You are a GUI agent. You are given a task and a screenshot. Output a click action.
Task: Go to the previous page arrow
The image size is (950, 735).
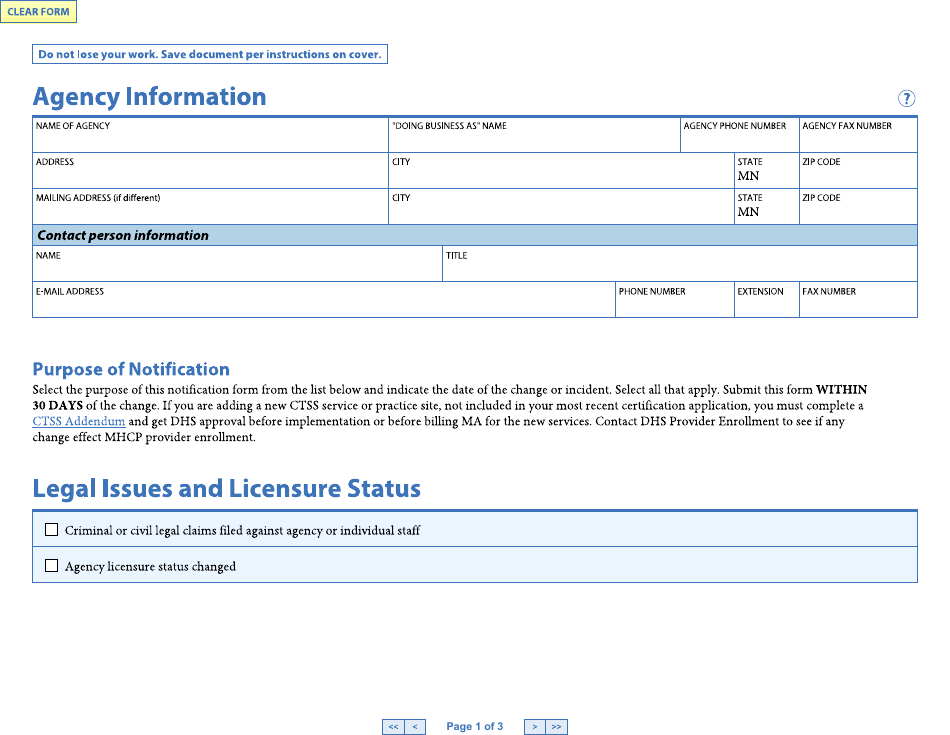point(417,727)
